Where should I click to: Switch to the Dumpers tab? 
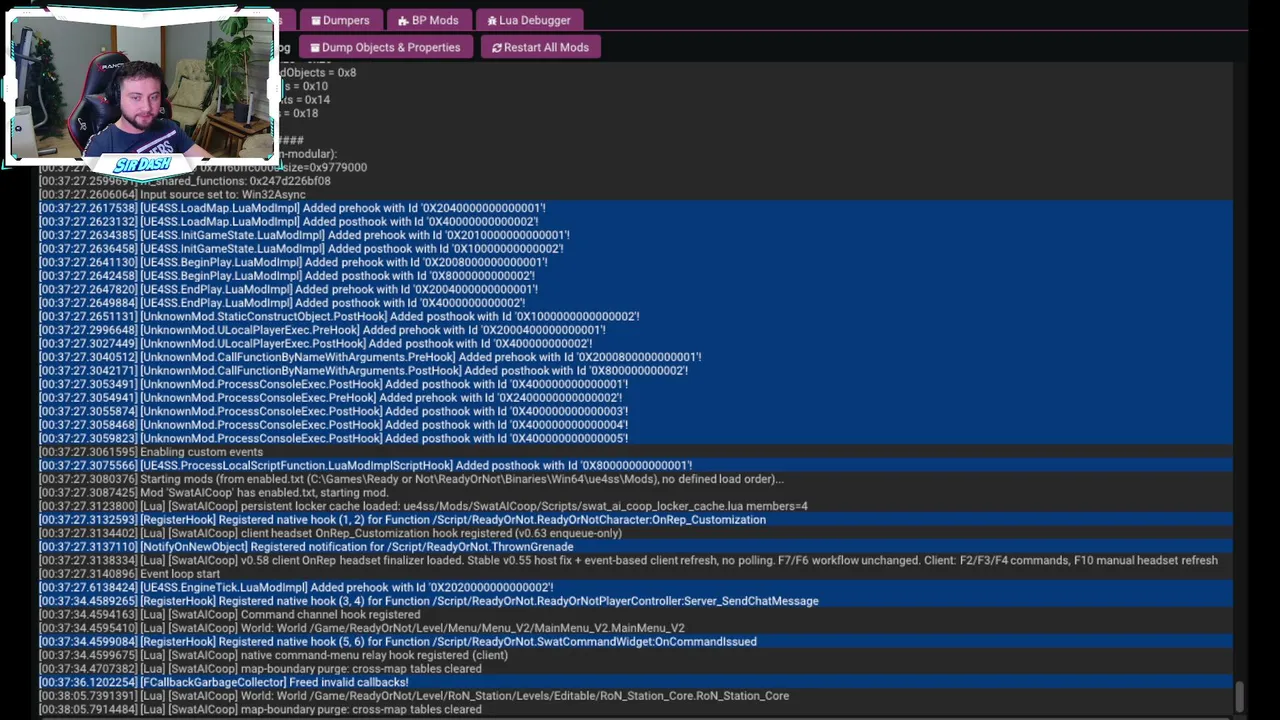coord(340,20)
